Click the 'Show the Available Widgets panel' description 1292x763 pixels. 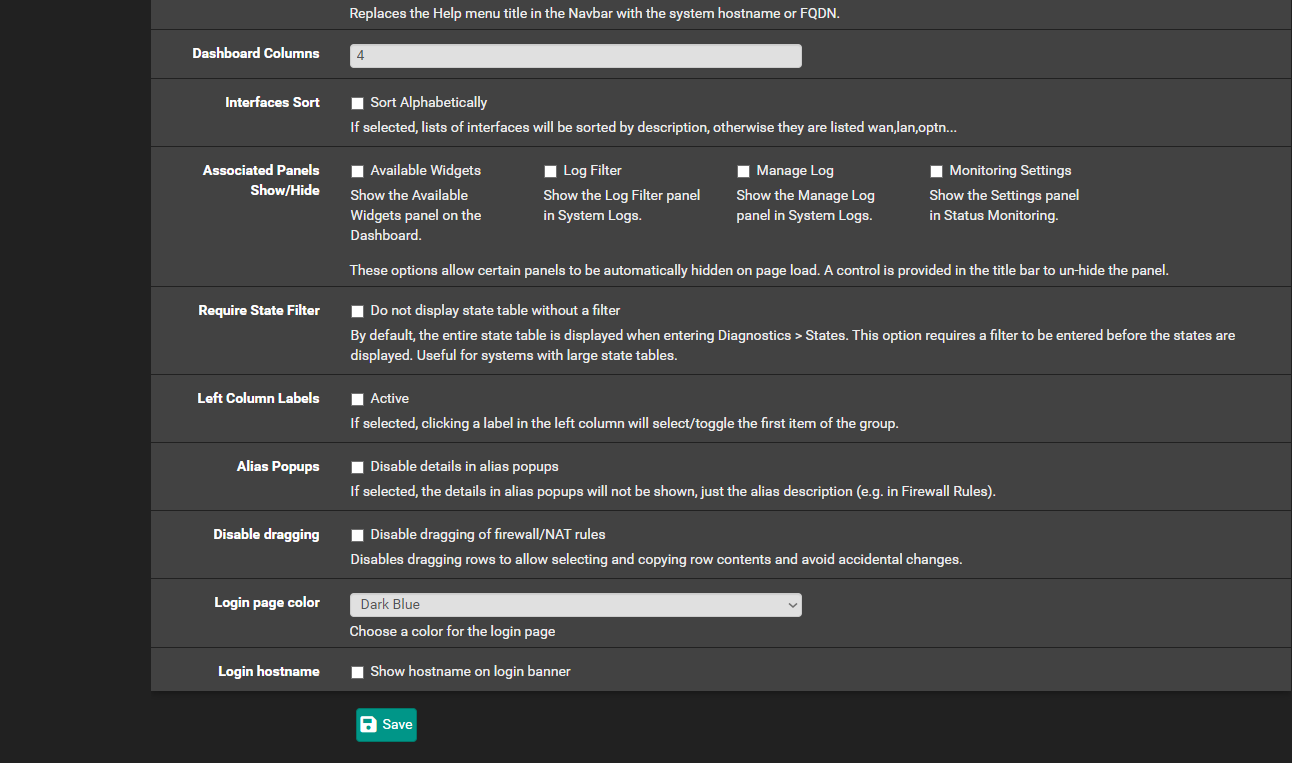(416, 215)
